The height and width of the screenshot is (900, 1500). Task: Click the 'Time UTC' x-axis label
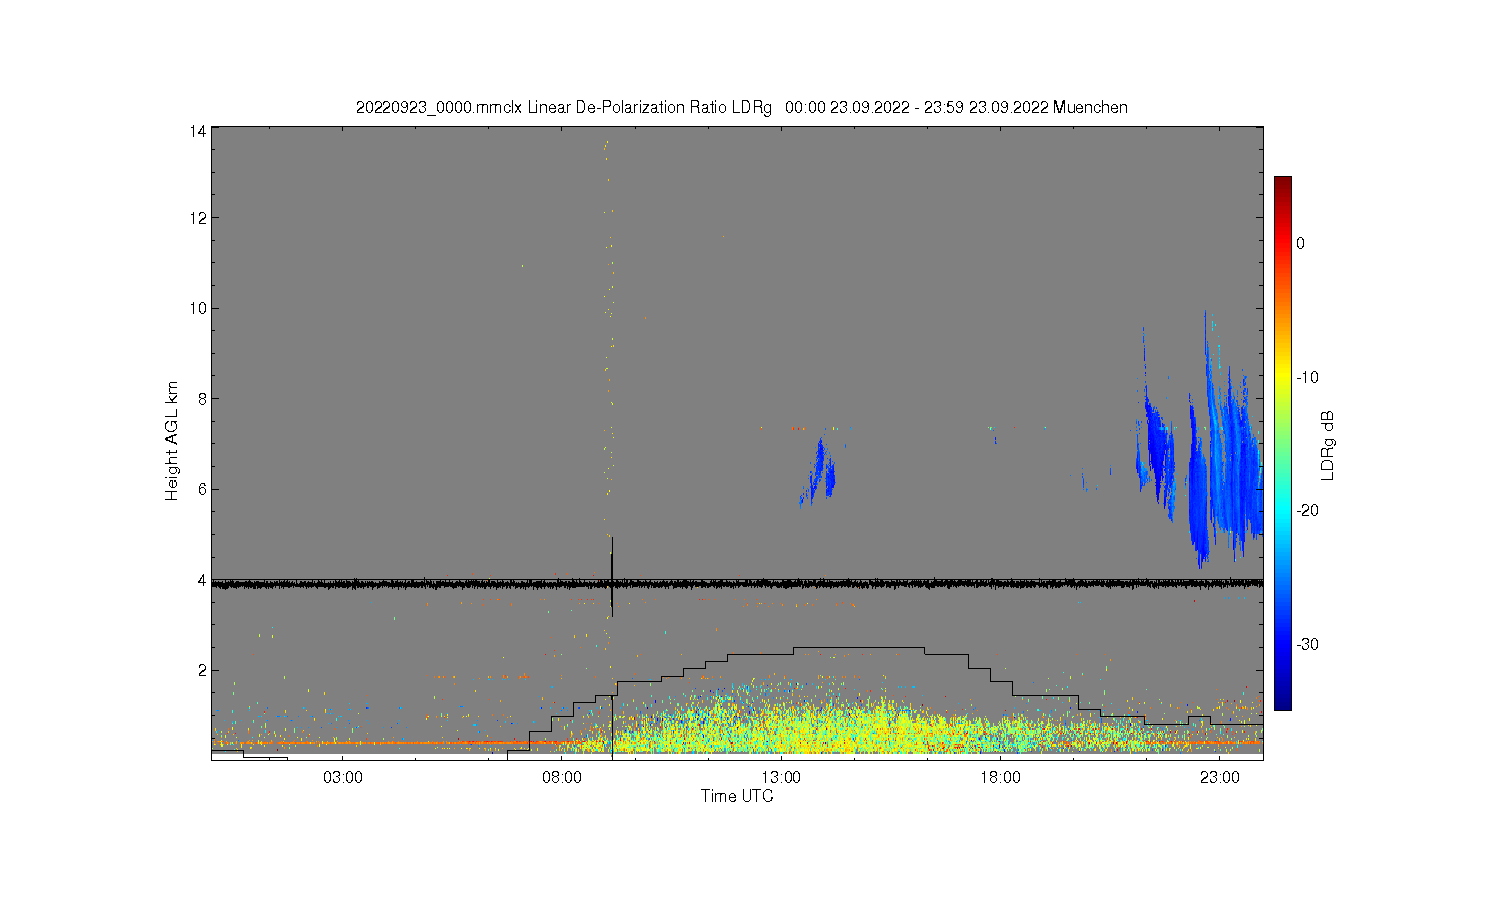coord(737,796)
